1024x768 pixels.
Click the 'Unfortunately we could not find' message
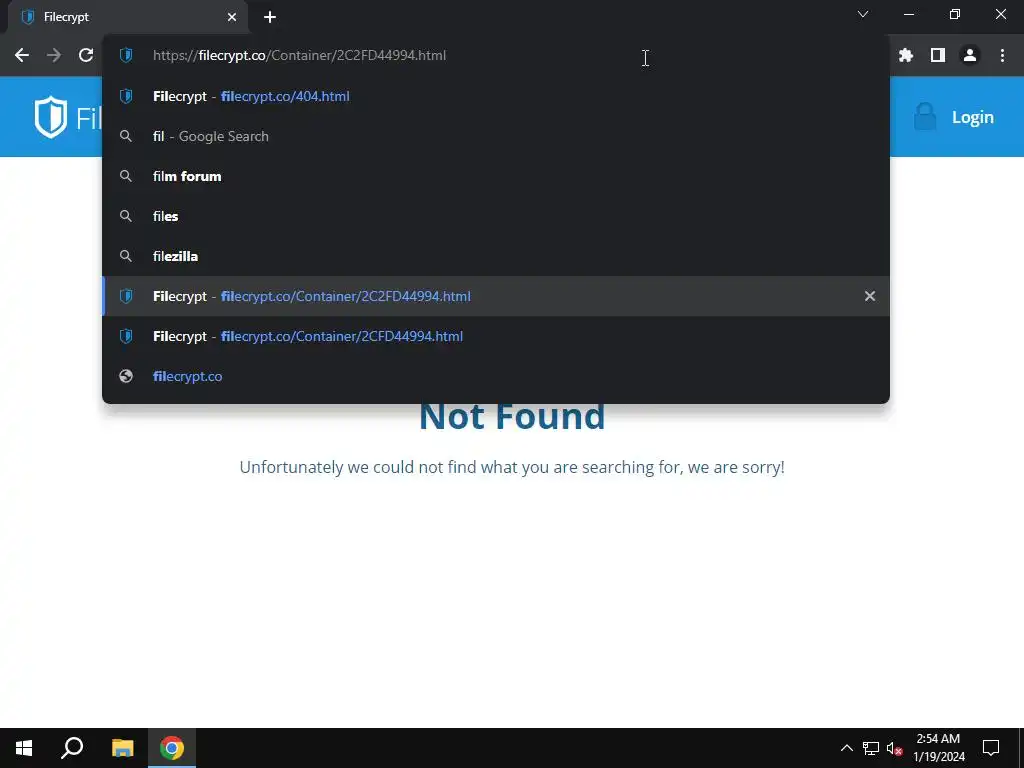pyautogui.click(x=512, y=468)
